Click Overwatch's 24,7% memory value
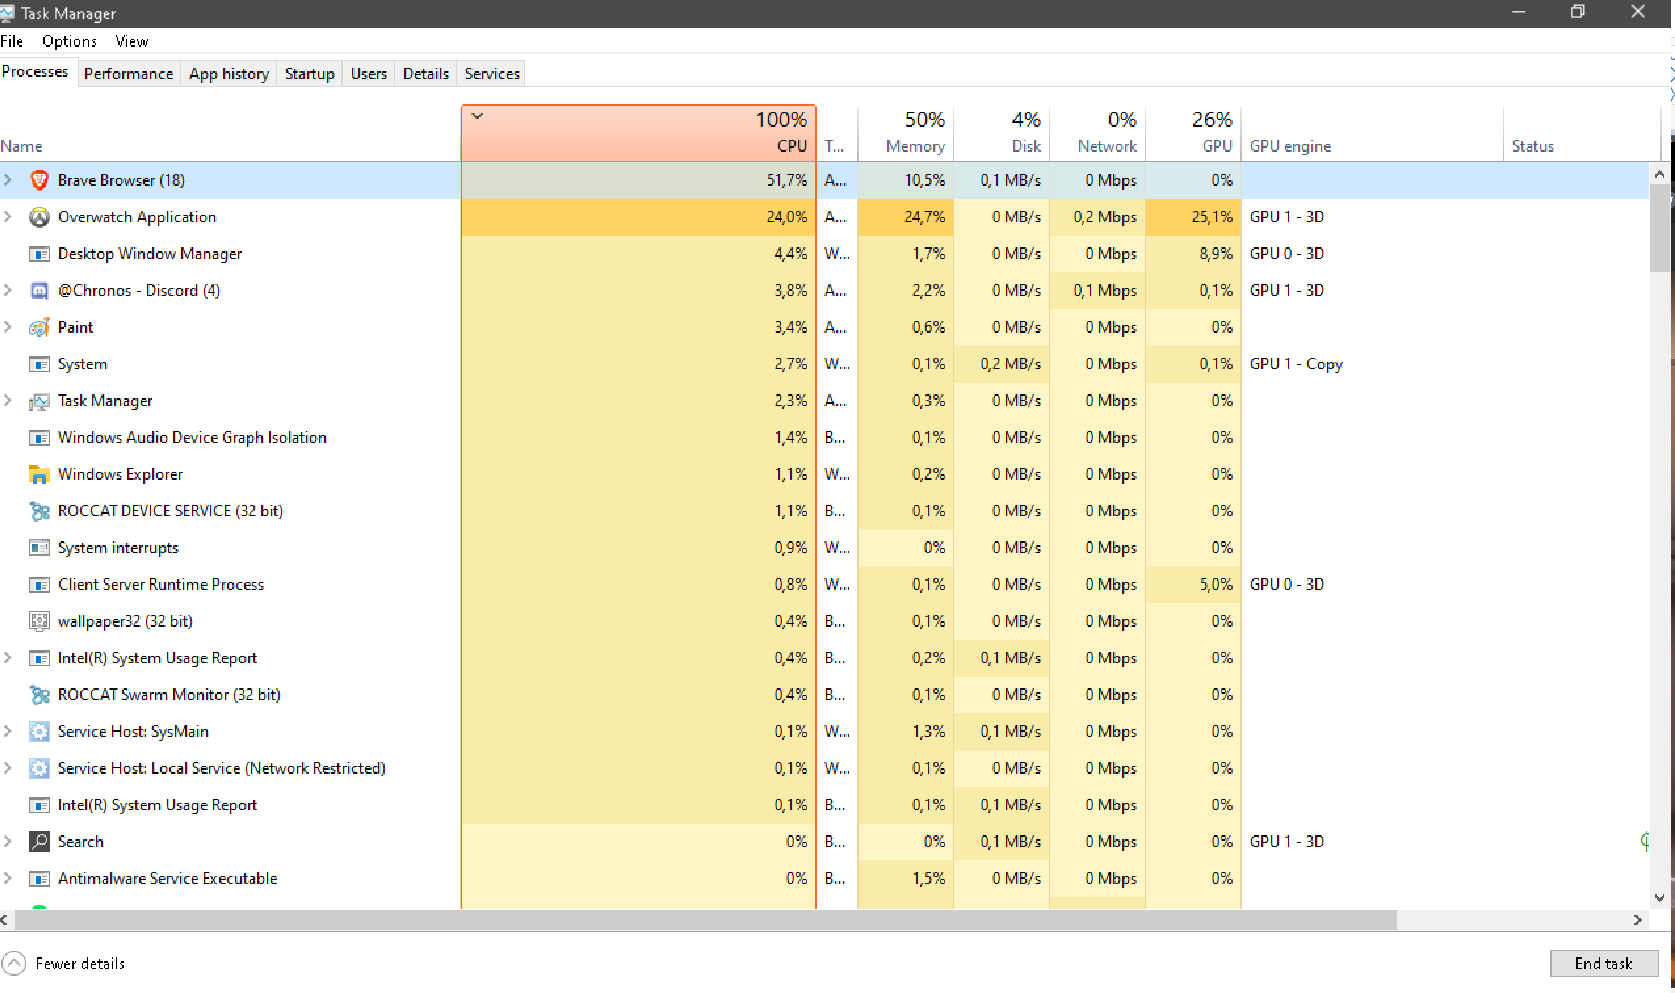Viewport: 1675px width, 993px height. 924,217
